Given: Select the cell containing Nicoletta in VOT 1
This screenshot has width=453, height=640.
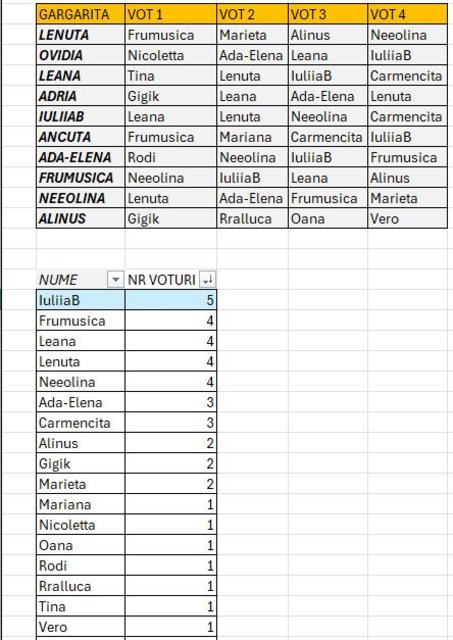Looking at the screenshot, I should click(x=171, y=55).
